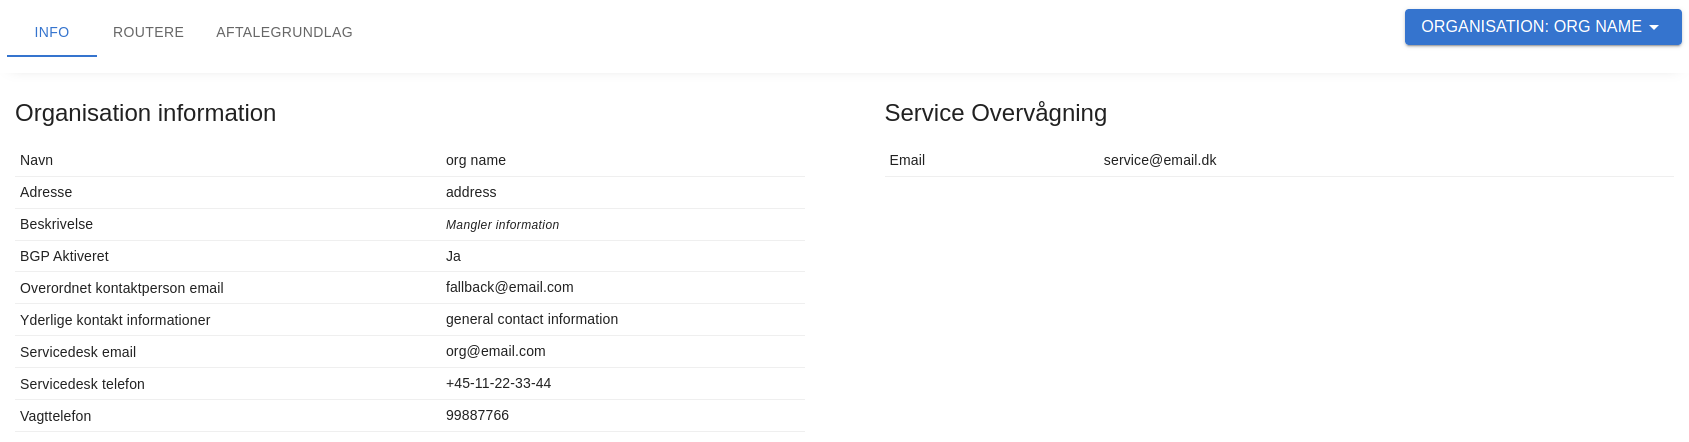1689x442 pixels.
Task: Click the 'Service Overvågning' heading
Action: pyautogui.click(x=995, y=113)
